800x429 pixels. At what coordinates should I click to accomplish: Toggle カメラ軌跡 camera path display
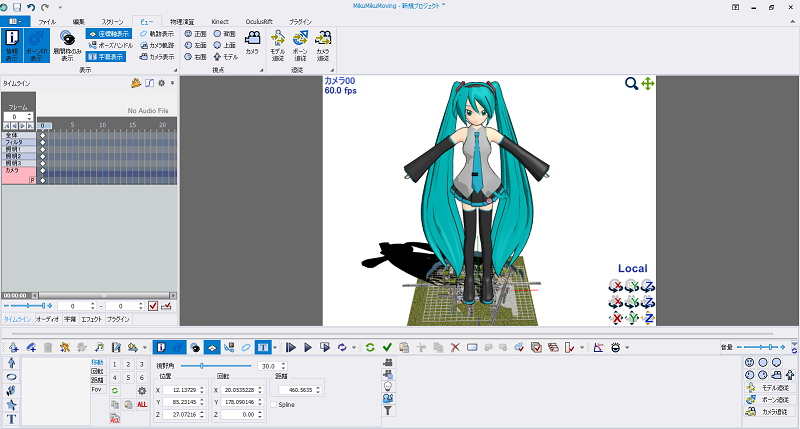click(x=157, y=45)
